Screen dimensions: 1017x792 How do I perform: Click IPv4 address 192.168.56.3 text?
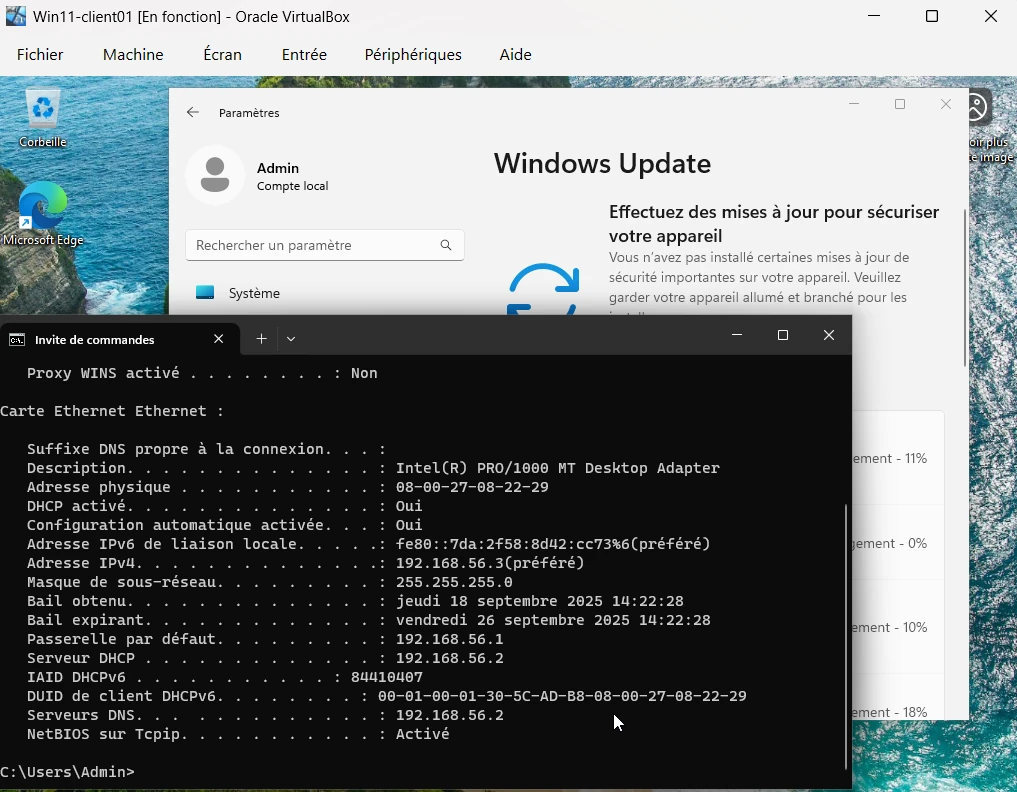click(x=449, y=563)
